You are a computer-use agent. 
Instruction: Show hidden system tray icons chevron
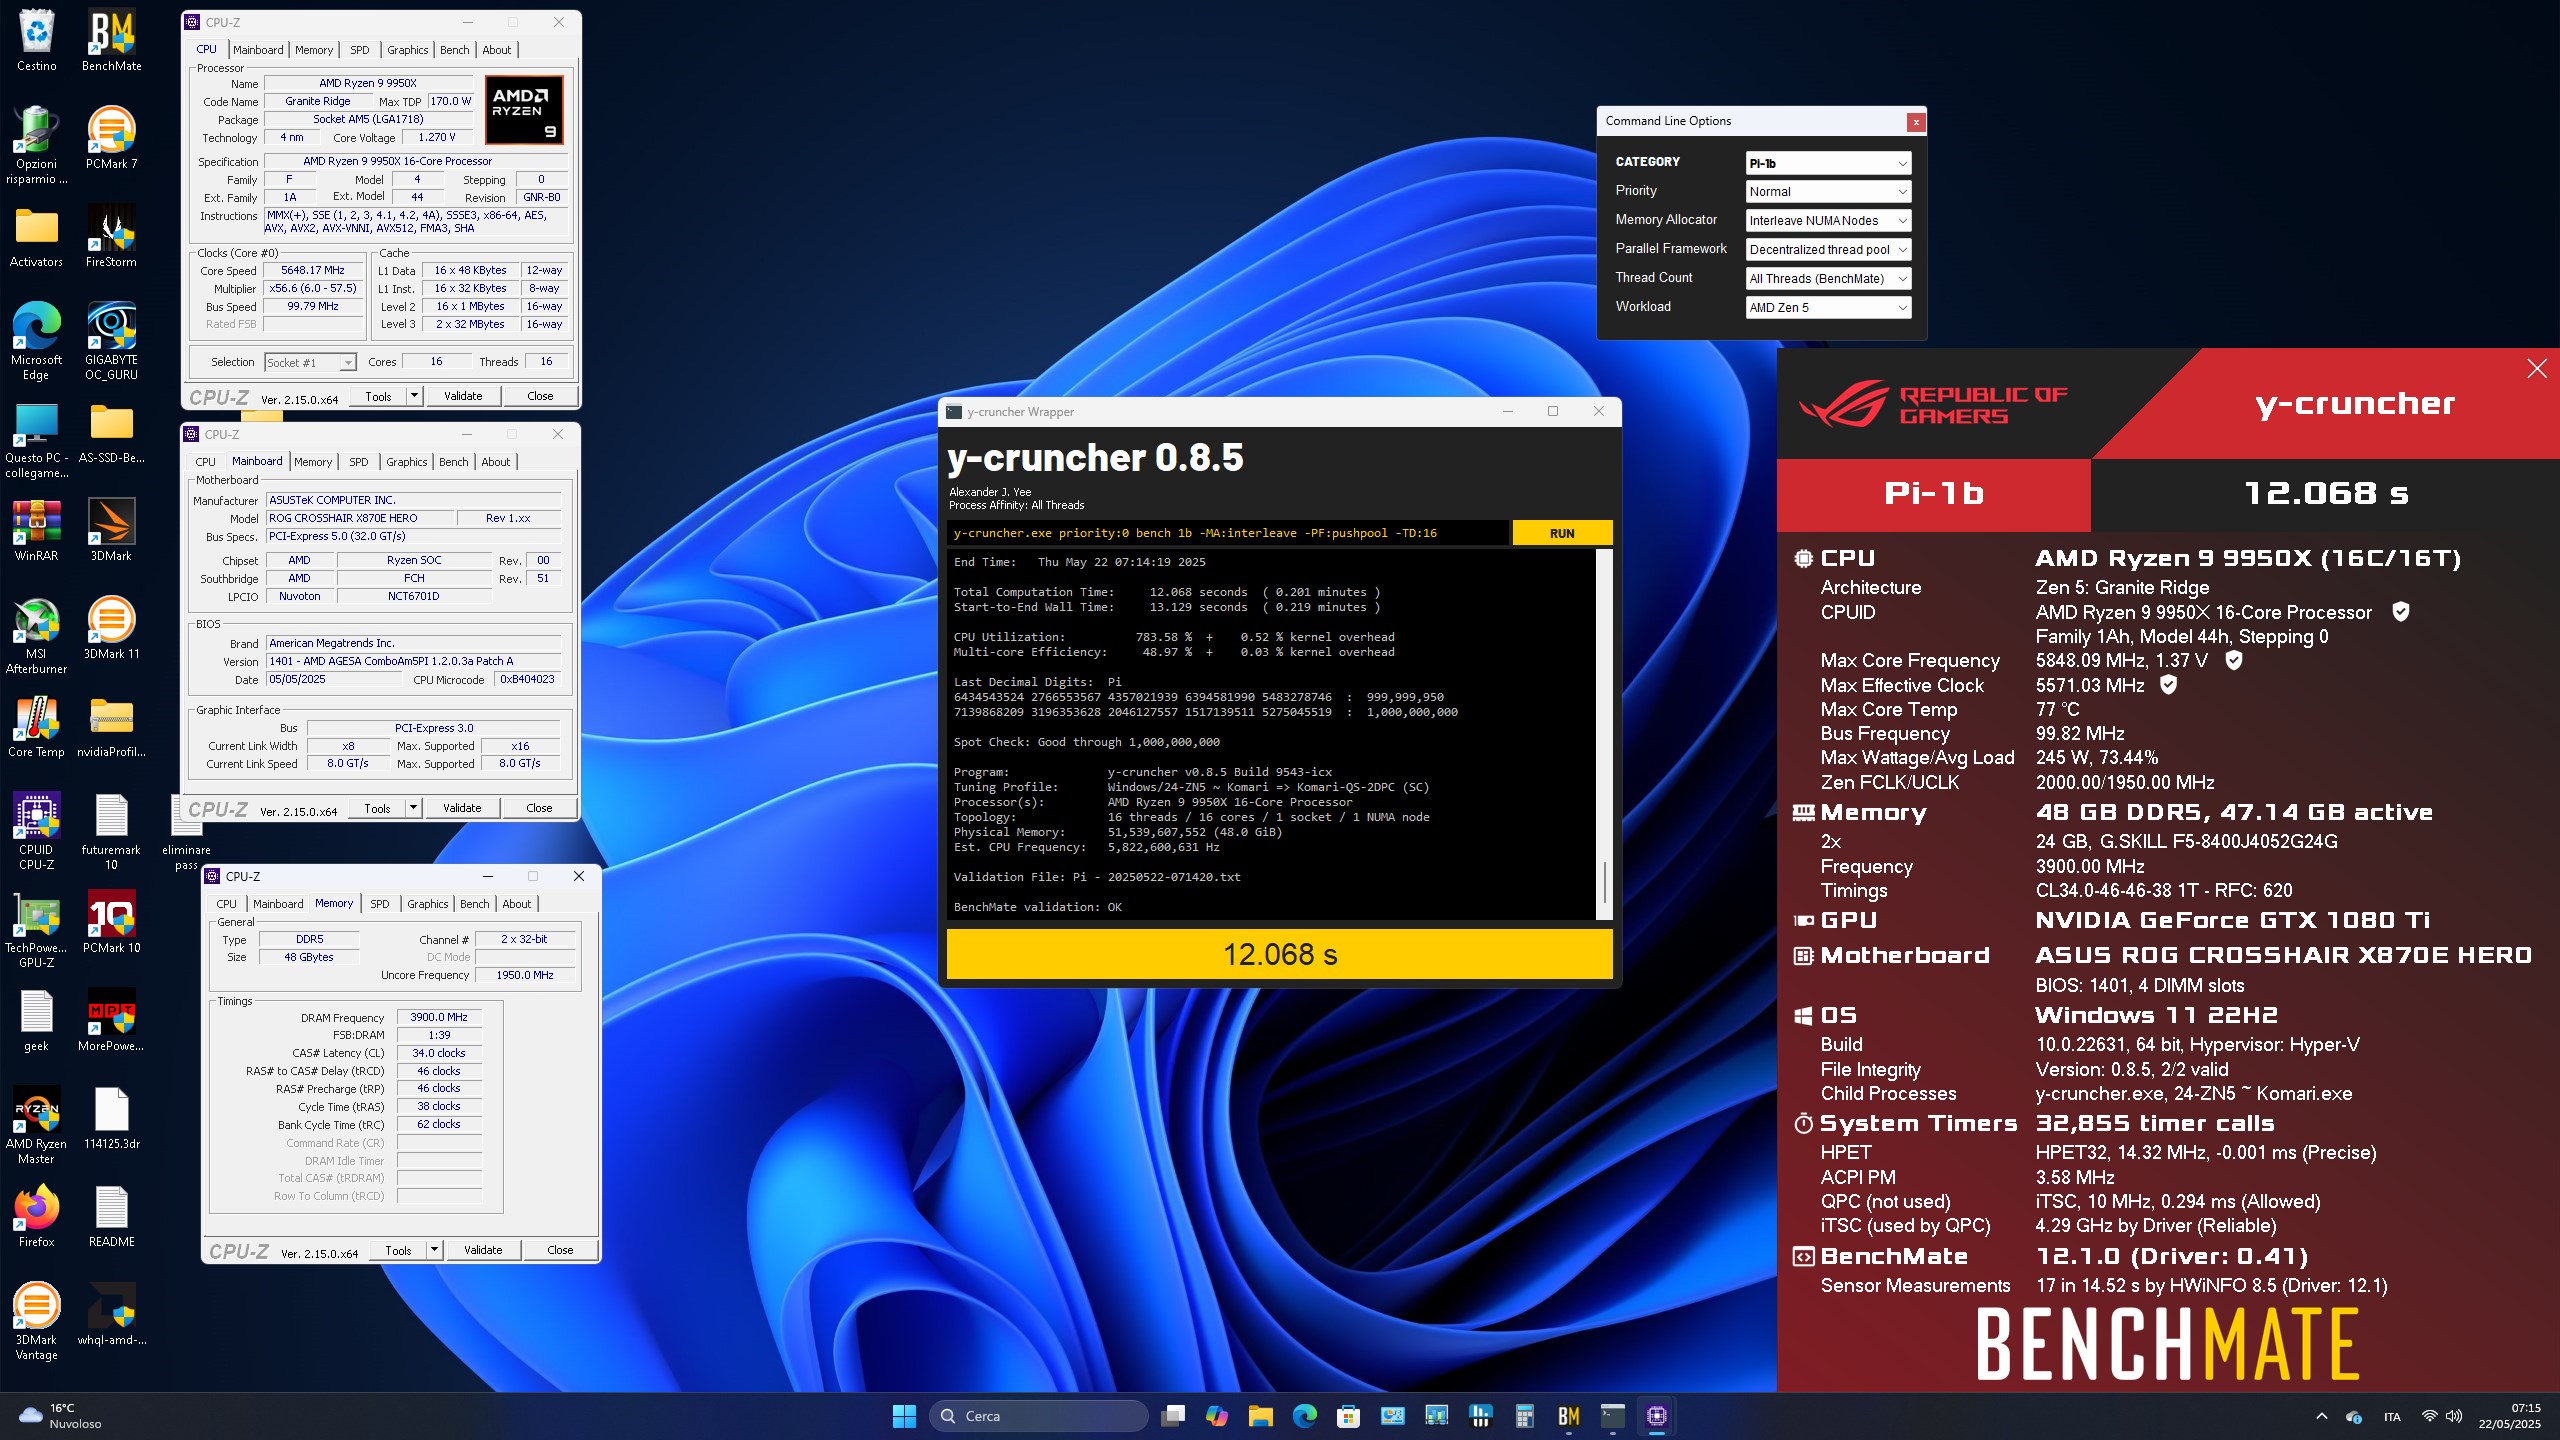point(2321,1416)
